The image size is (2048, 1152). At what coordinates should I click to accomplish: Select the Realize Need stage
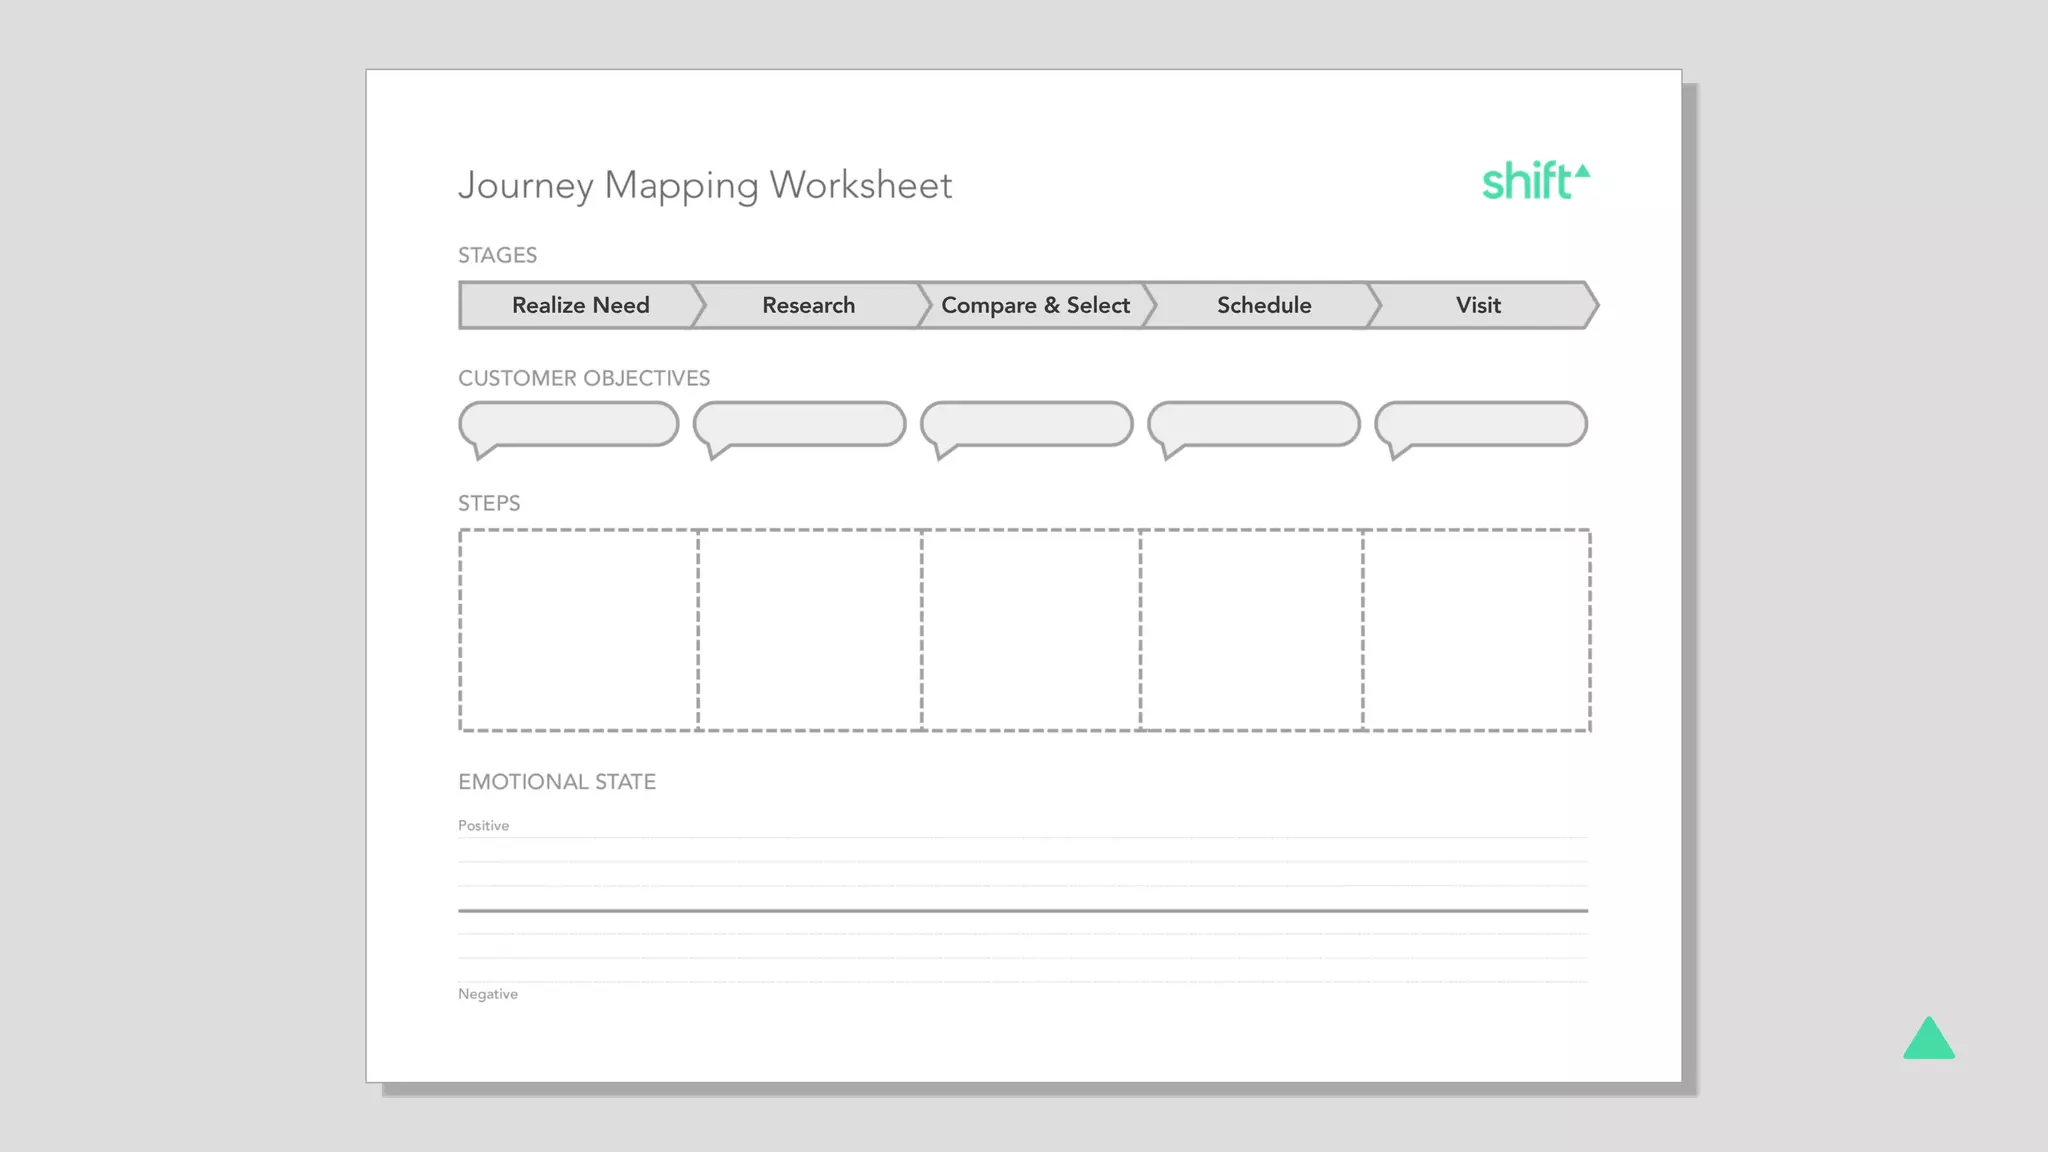580,305
